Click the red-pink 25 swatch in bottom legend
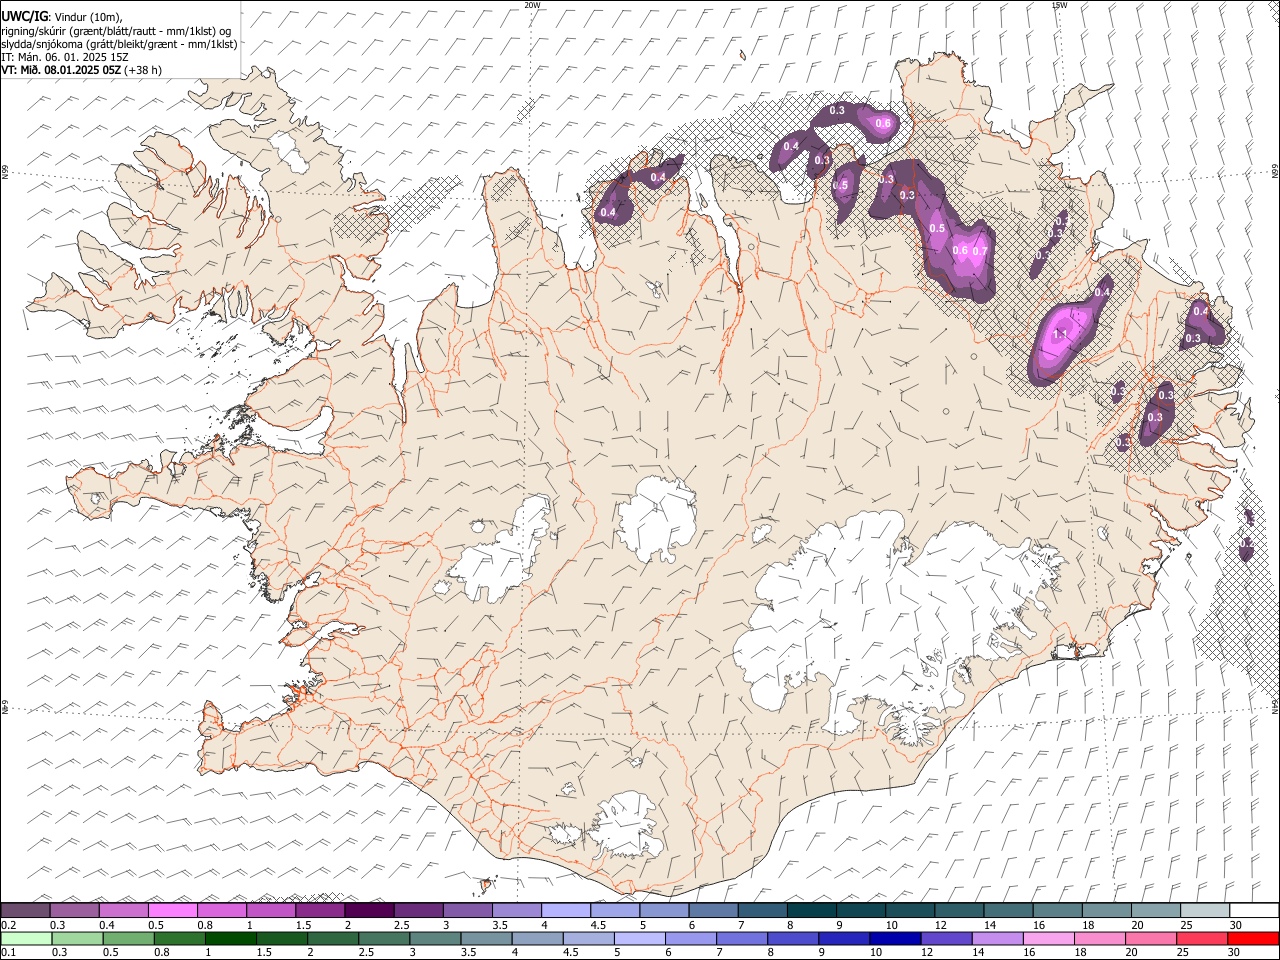1280x960 pixels. 1201,938
